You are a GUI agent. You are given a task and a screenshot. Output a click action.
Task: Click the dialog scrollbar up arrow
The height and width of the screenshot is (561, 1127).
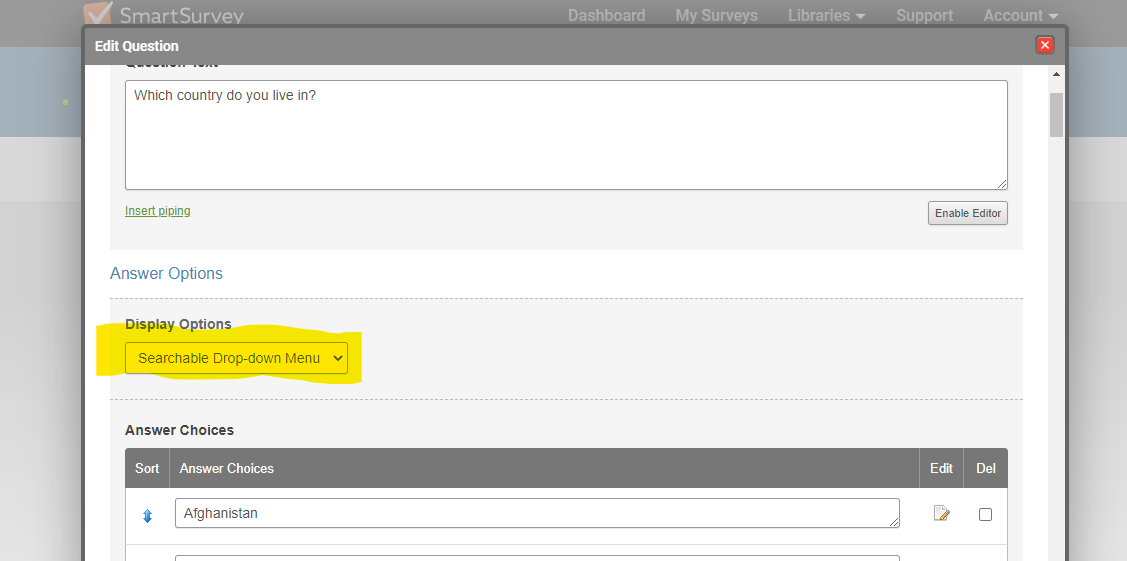1056,75
